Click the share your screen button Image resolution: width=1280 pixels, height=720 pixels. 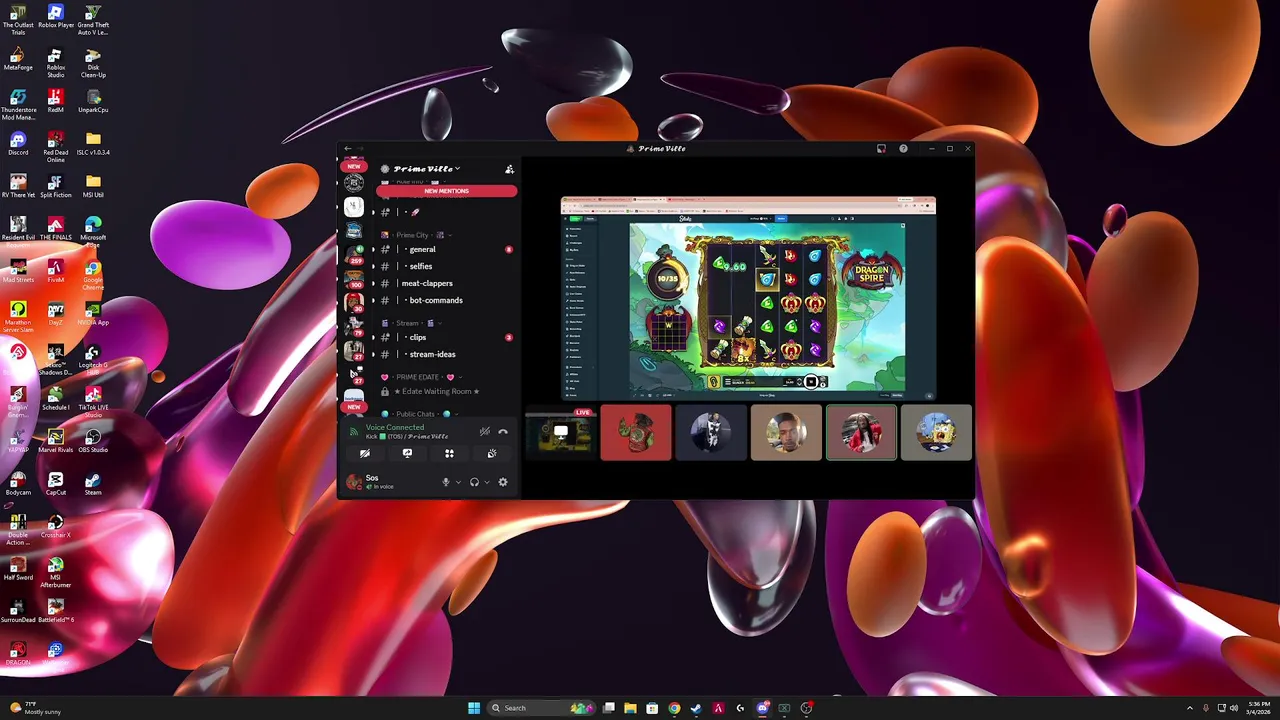(x=407, y=453)
